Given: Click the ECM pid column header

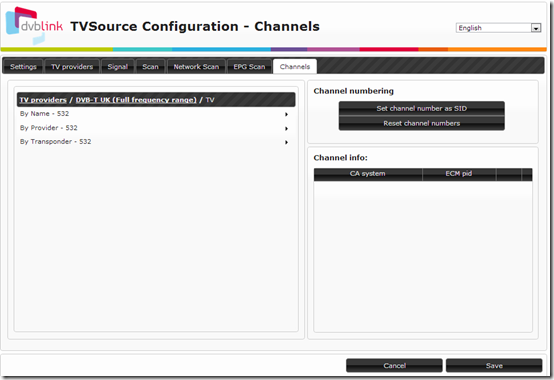Looking at the screenshot, I should [459, 174].
